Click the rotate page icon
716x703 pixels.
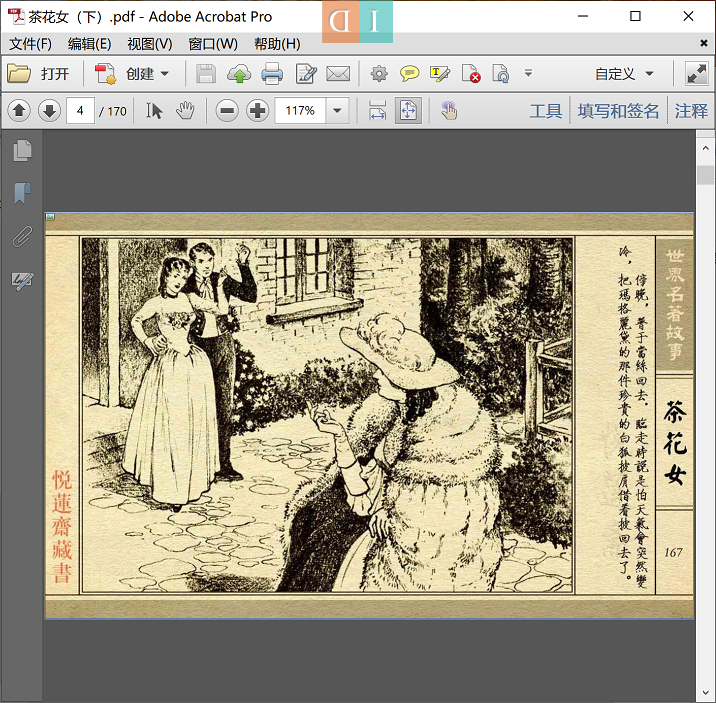(x=501, y=73)
